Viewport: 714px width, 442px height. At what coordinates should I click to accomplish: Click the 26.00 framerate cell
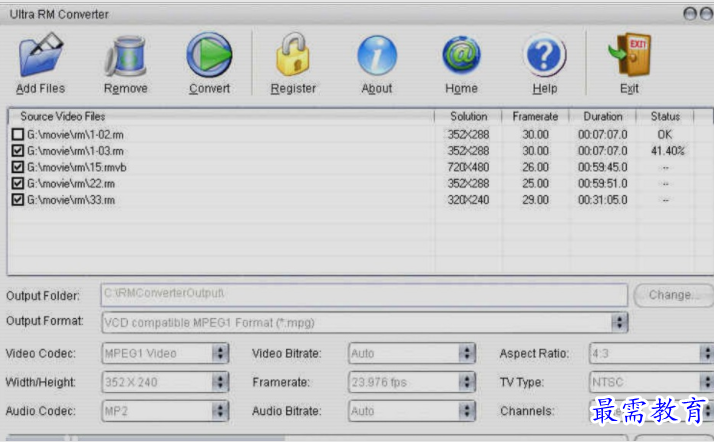536,168
